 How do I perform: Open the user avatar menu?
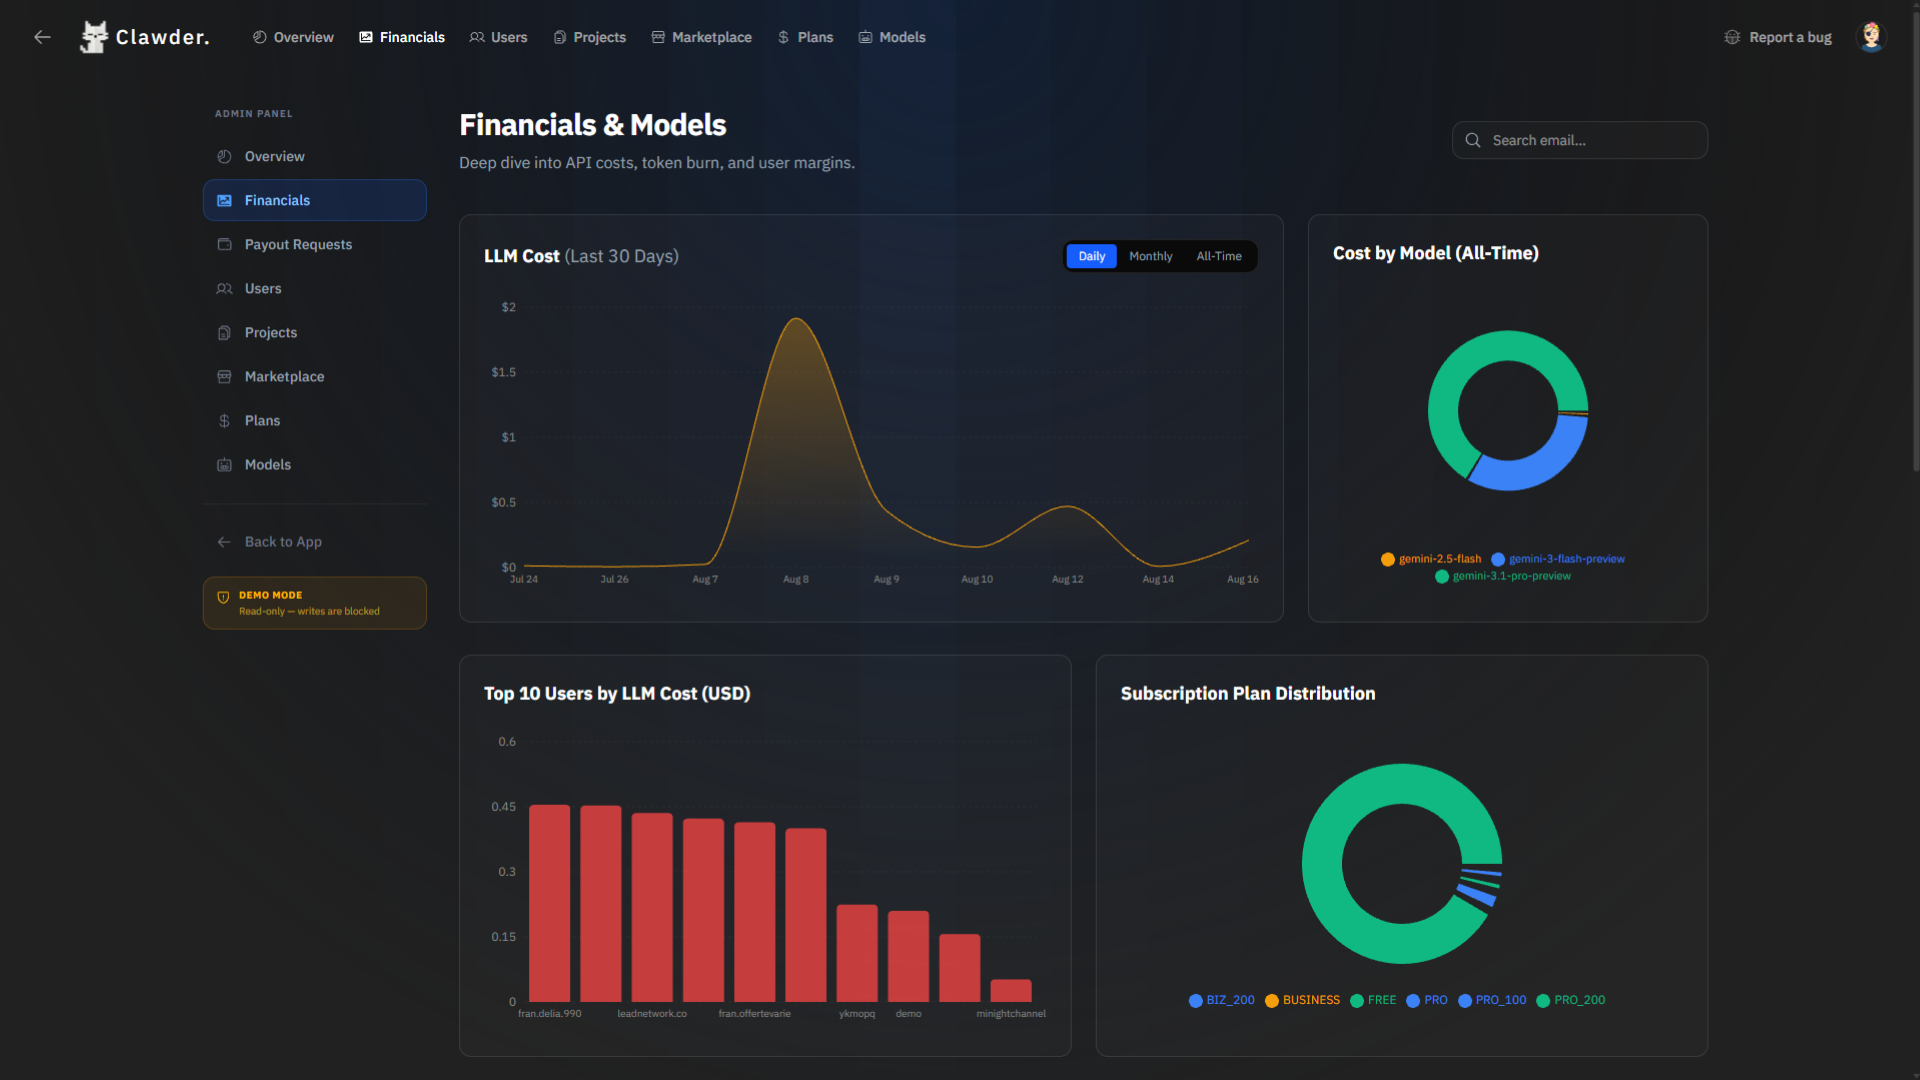click(x=1871, y=37)
